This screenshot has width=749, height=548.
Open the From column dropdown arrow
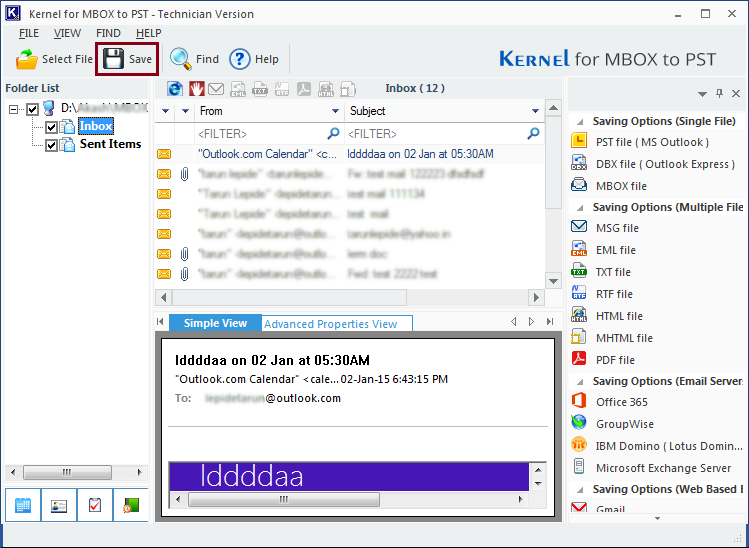click(335, 111)
